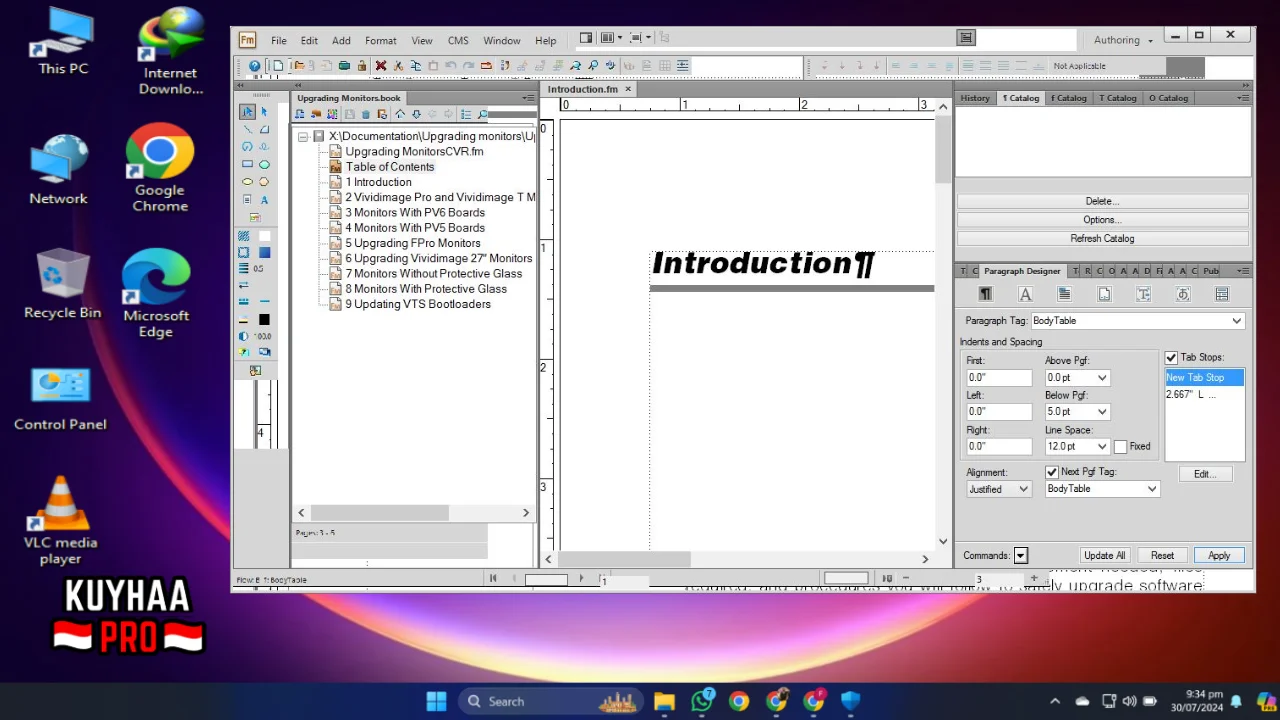Click the Apply button
The height and width of the screenshot is (720, 1280).
[x=1219, y=555]
